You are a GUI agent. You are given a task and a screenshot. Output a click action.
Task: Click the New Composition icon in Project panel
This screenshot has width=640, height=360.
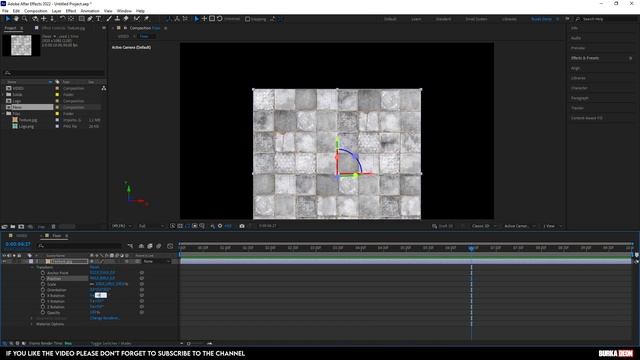(x=21, y=227)
